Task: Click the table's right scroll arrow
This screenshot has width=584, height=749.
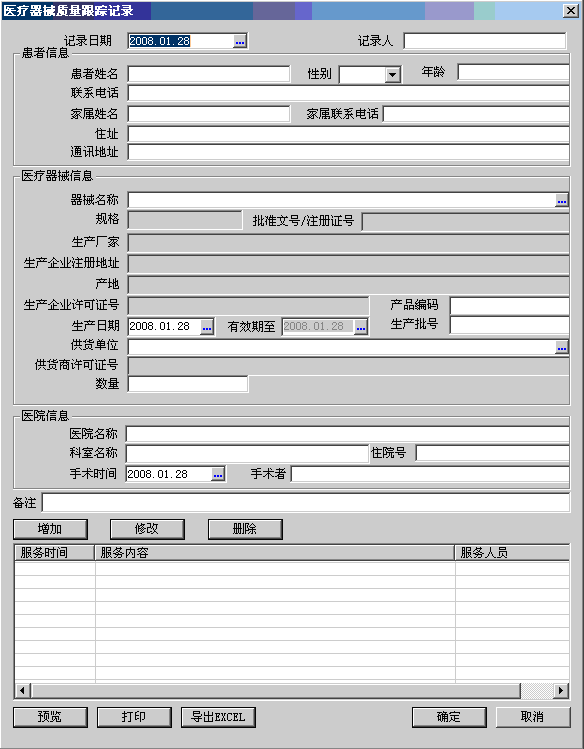Action: point(561,690)
